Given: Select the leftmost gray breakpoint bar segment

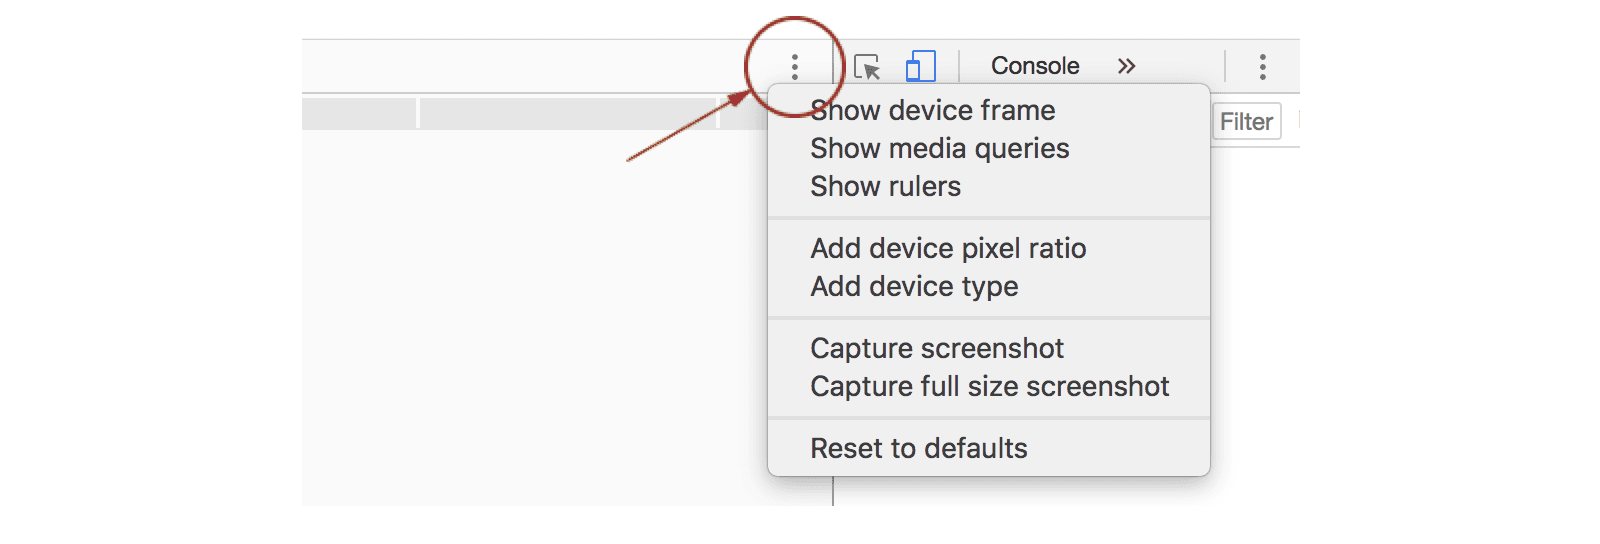Looking at the screenshot, I should (359, 113).
